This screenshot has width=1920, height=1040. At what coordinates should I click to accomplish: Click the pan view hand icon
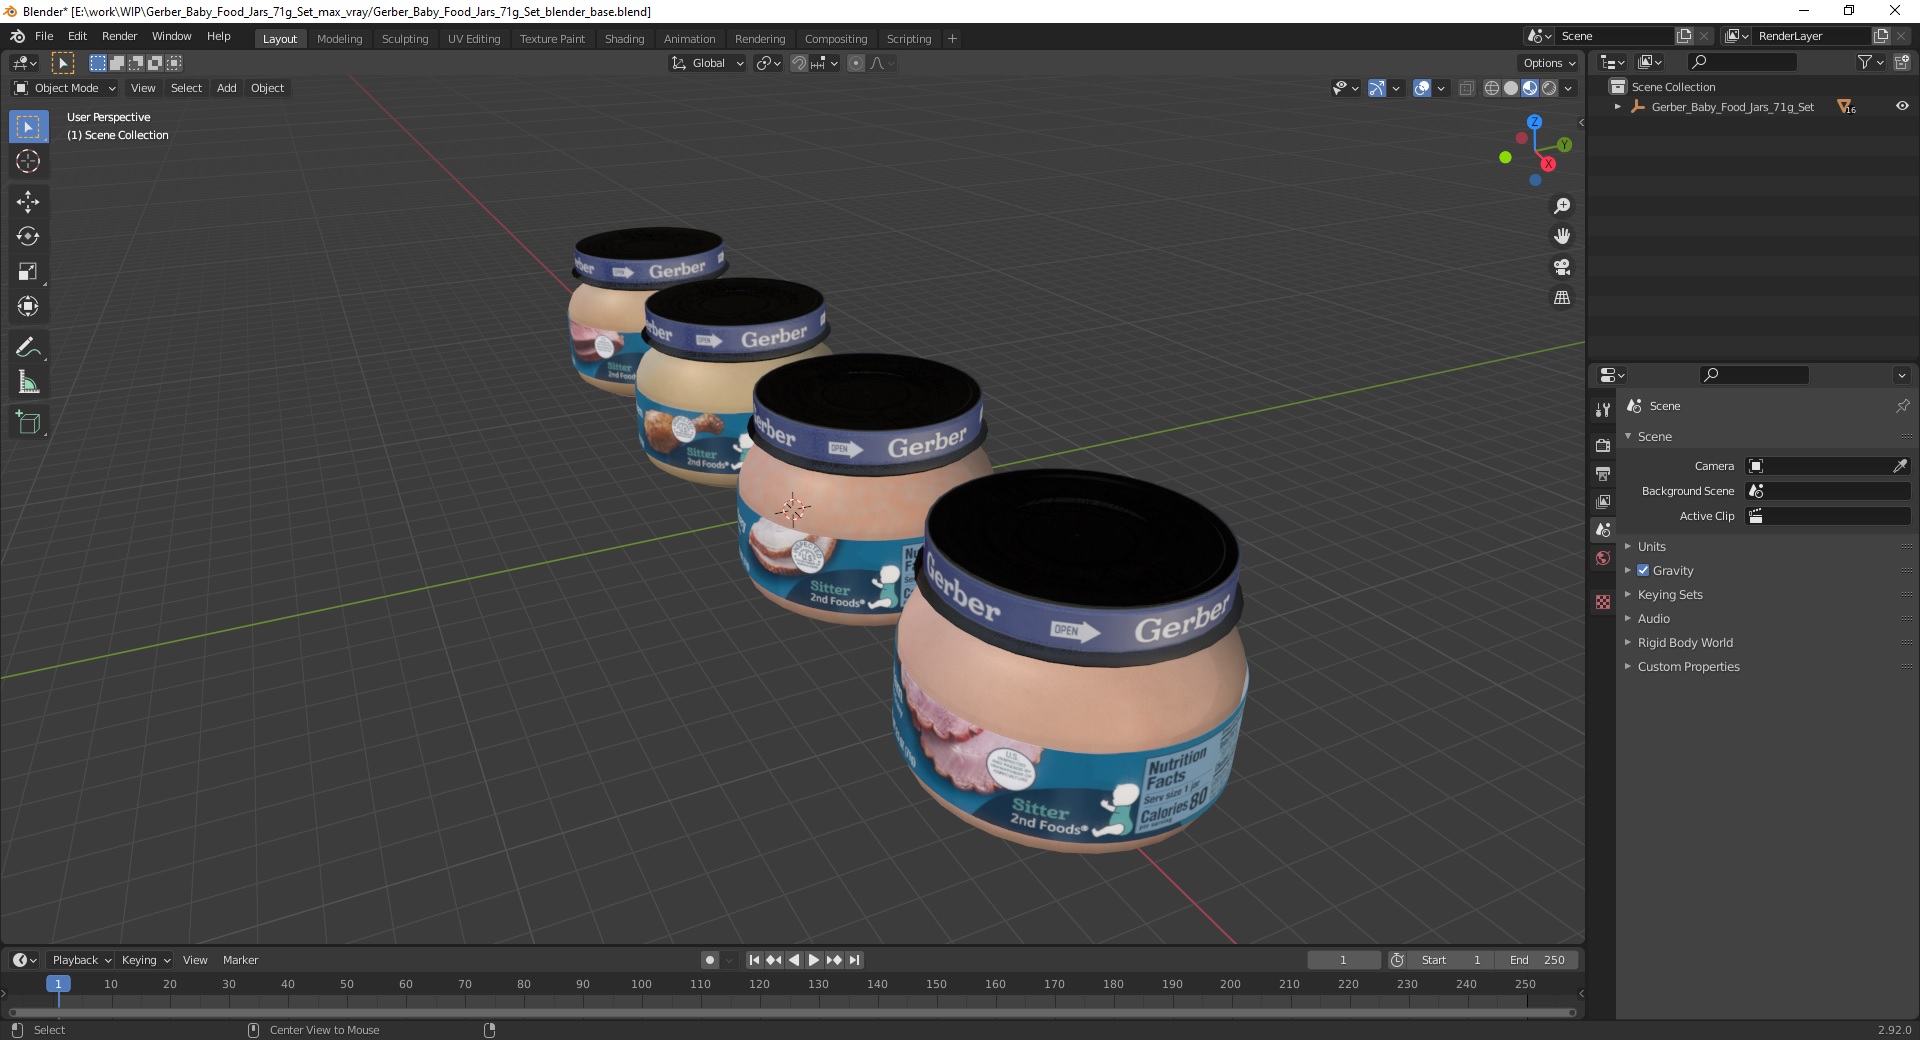(1561, 236)
